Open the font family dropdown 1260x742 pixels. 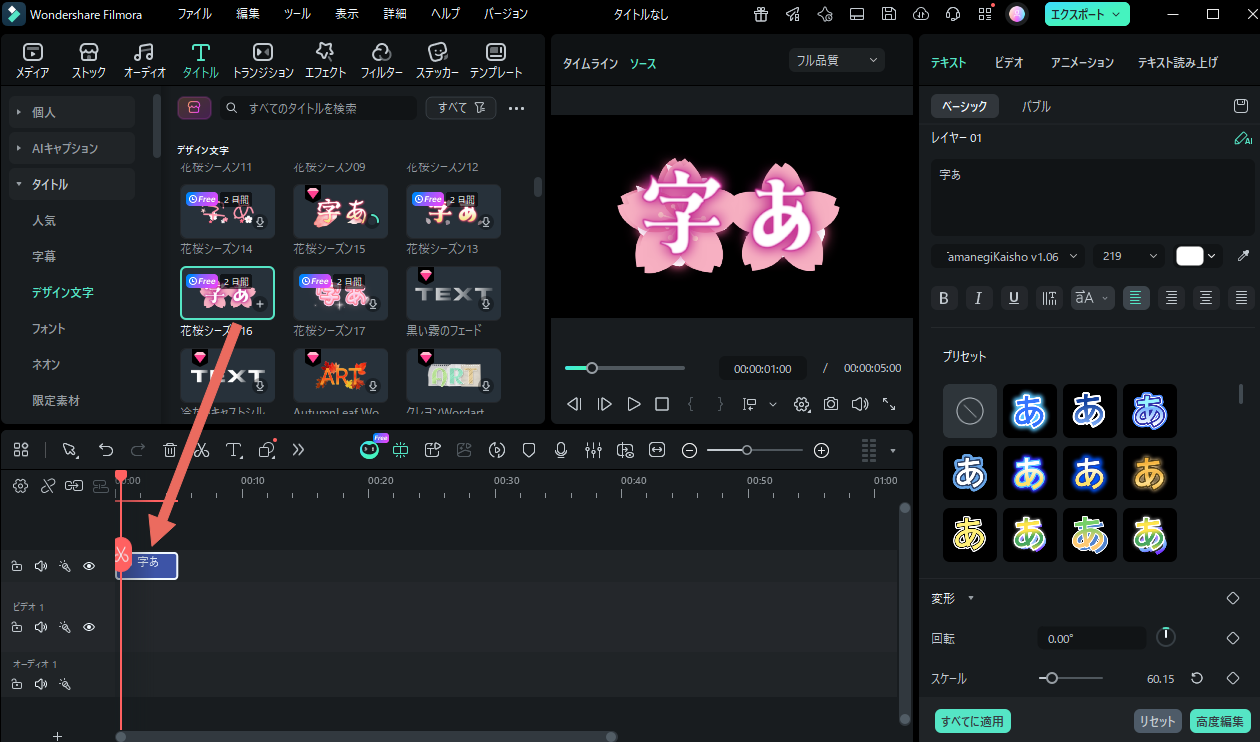1008,256
